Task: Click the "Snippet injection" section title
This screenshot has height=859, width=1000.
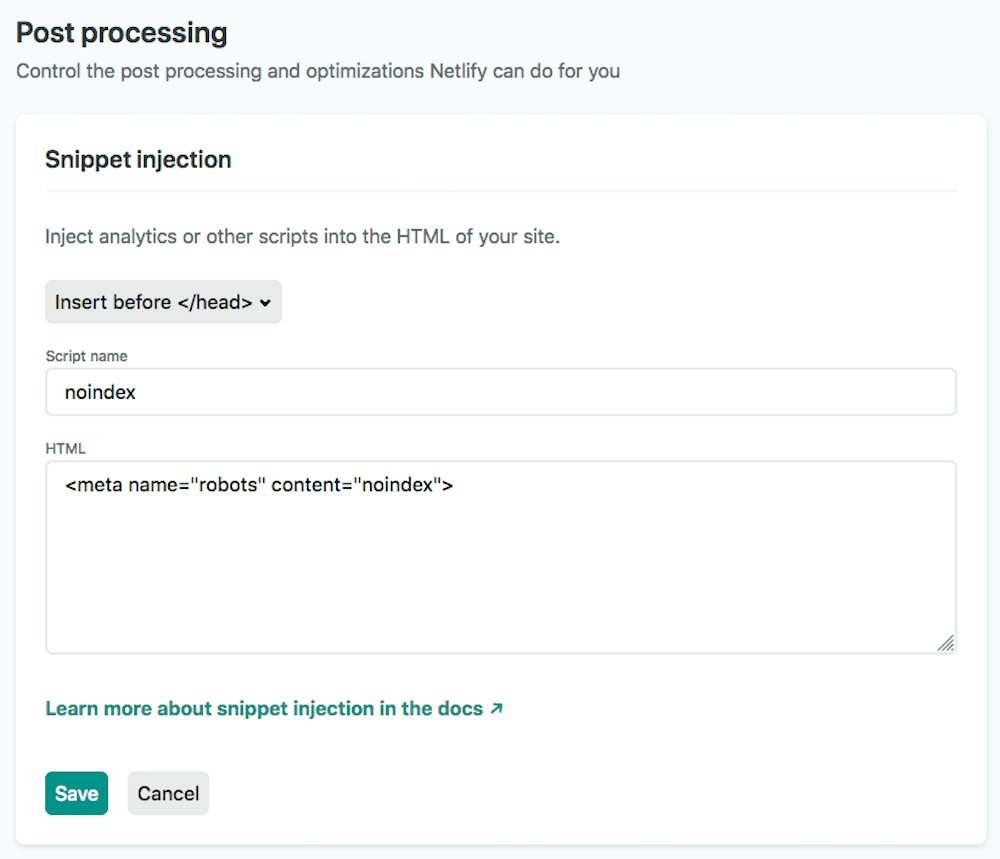Action: coord(138,159)
